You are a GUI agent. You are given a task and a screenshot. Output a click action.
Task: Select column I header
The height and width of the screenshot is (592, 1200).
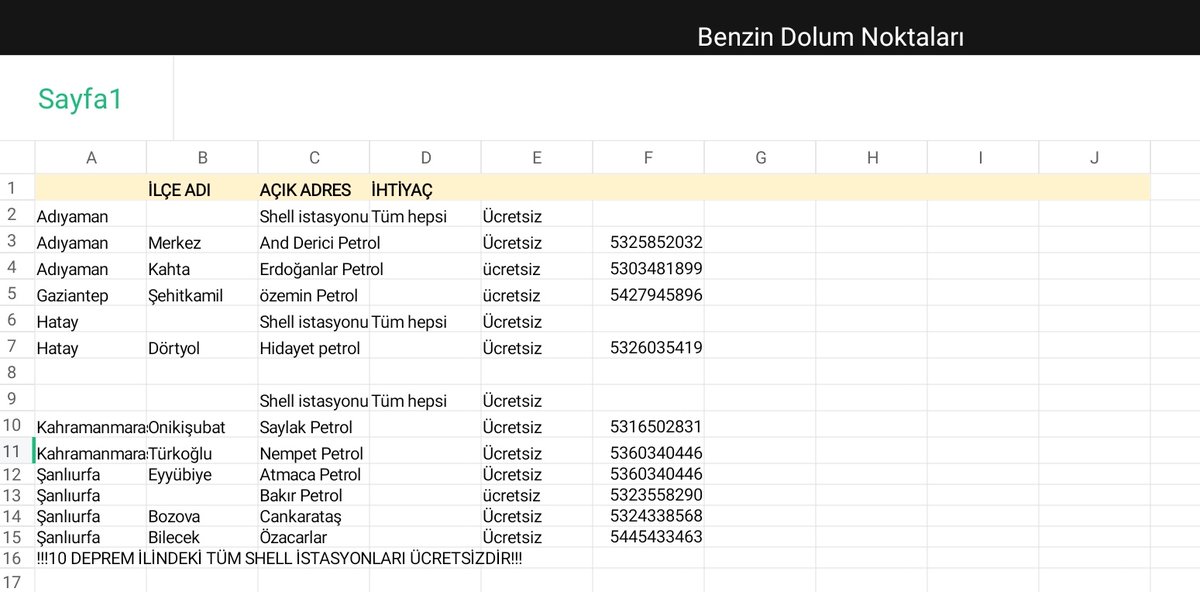[983, 157]
